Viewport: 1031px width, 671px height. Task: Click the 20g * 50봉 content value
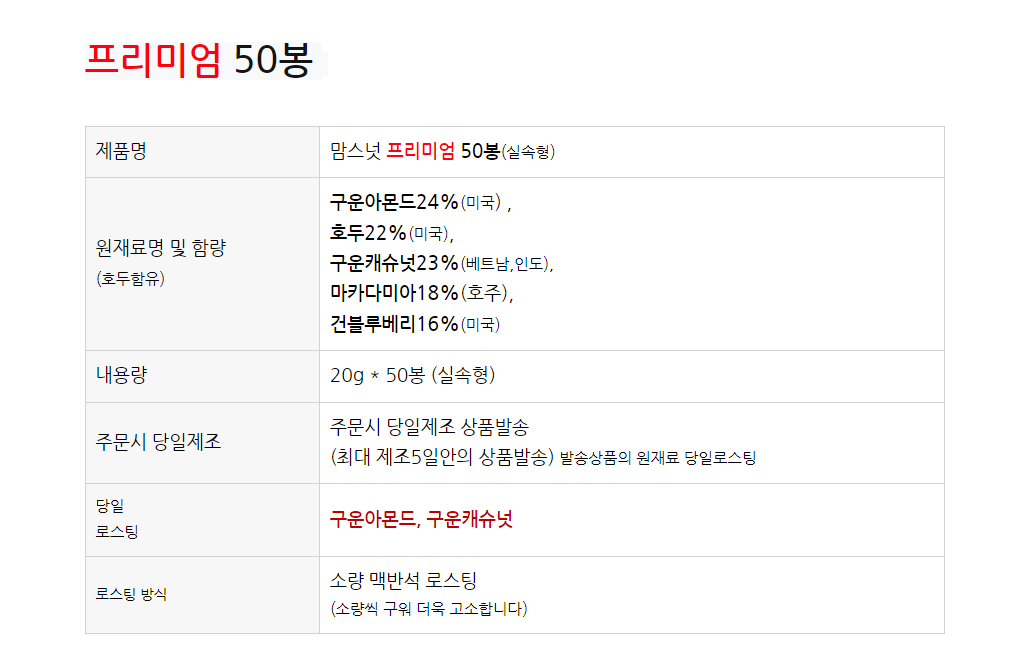(412, 376)
